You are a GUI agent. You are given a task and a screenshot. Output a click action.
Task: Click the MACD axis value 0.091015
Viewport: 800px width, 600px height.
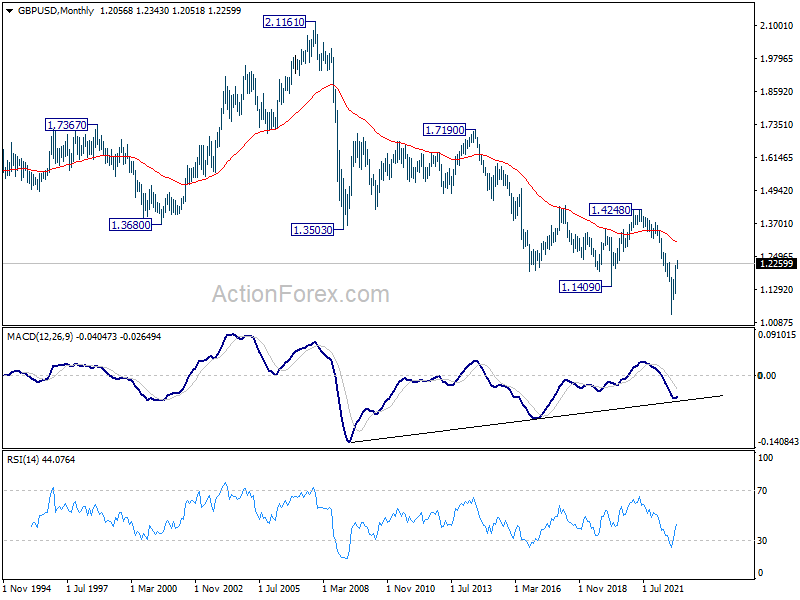point(777,335)
